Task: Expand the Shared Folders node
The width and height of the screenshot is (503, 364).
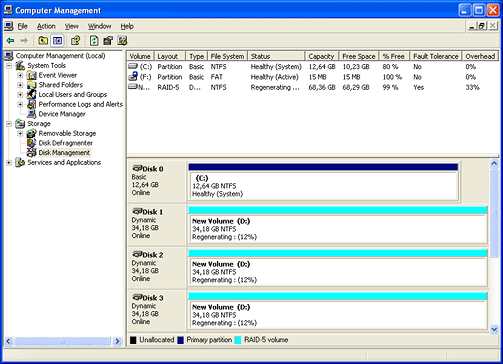Action: pos(20,85)
